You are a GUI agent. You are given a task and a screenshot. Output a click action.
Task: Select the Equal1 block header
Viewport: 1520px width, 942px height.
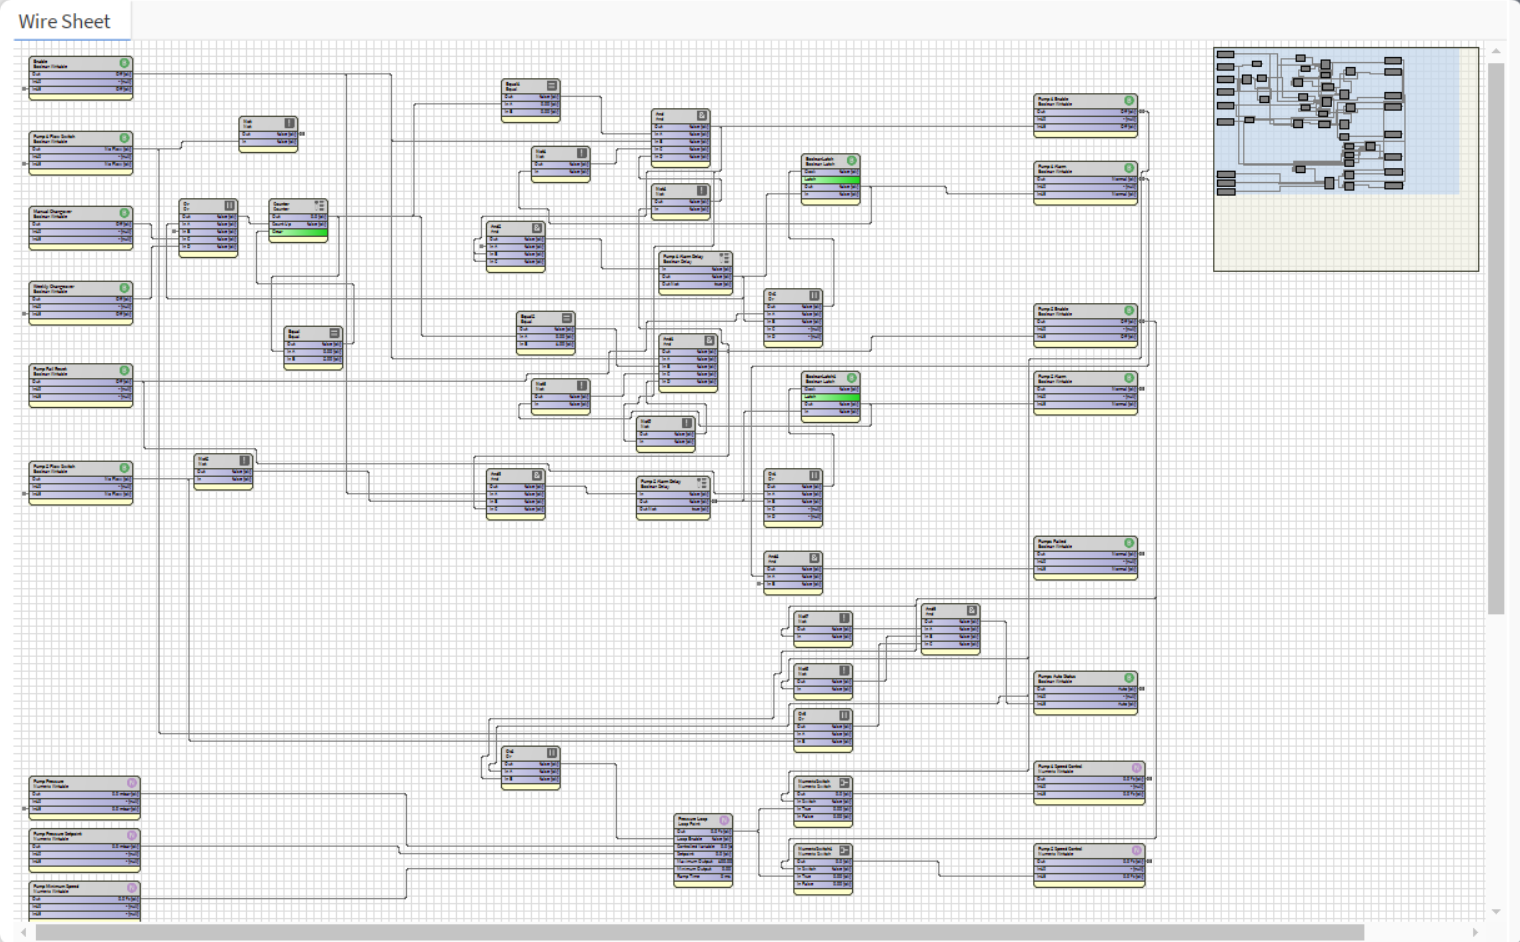pyautogui.click(x=530, y=87)
